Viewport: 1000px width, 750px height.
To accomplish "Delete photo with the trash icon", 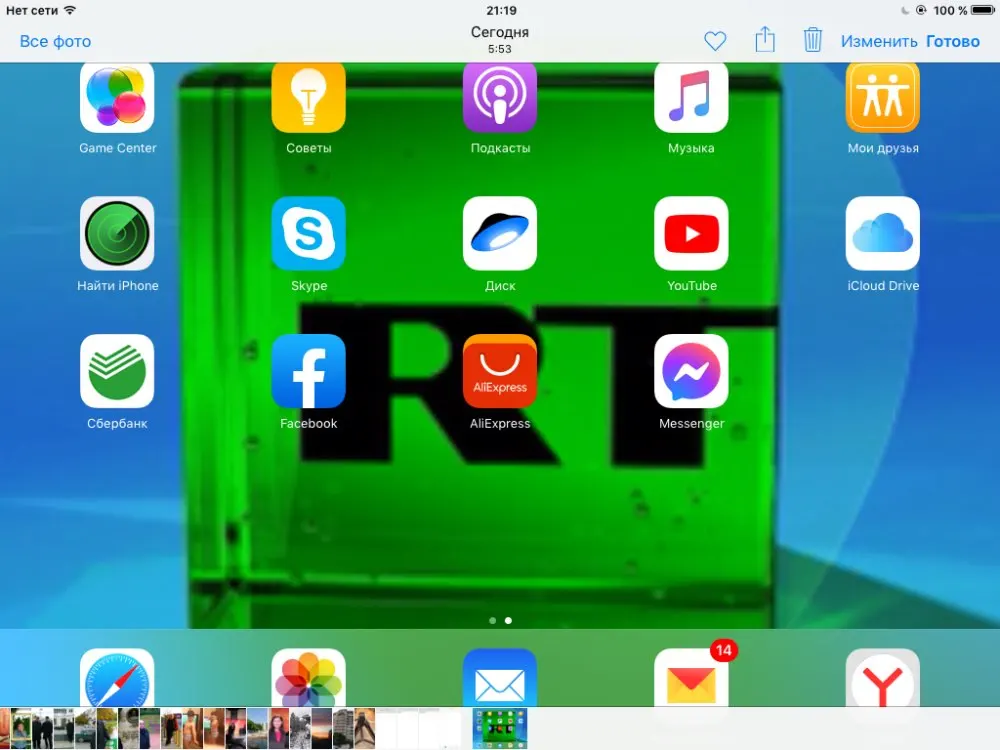I will point(812,40).
